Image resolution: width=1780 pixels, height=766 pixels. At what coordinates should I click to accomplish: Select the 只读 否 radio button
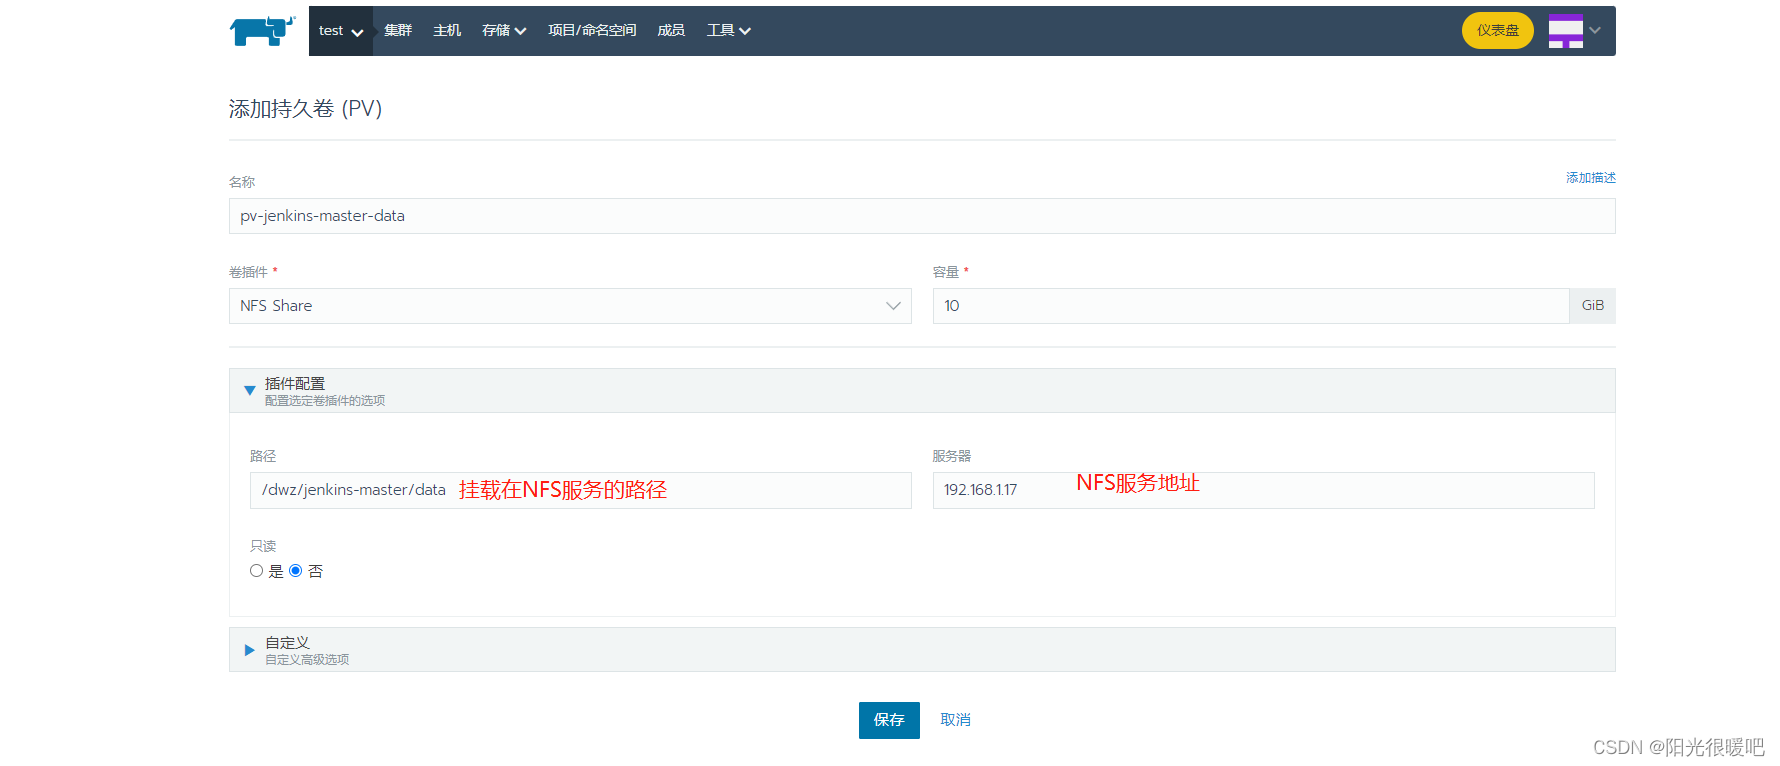tap(295, 571)
